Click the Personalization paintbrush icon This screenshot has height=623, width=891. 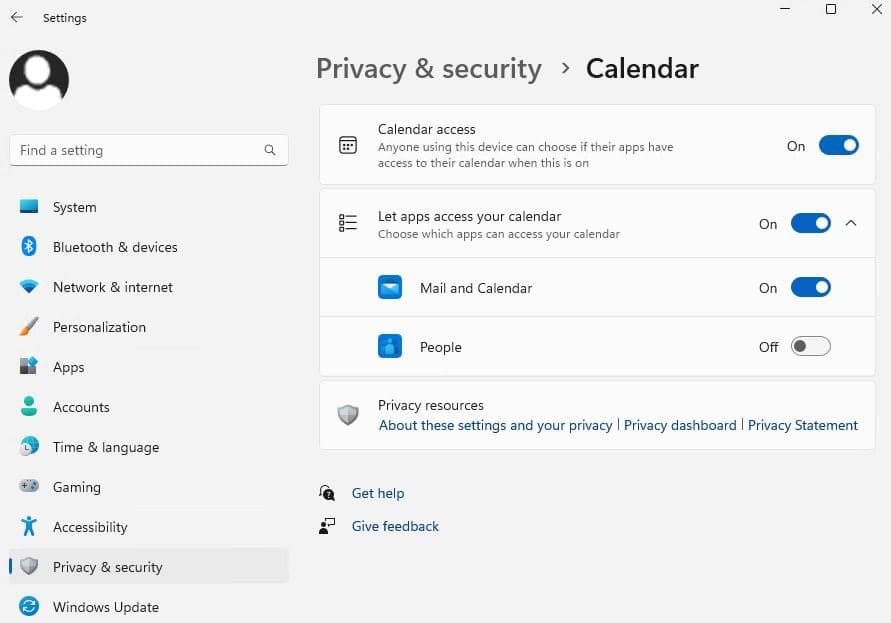[x=29, y=327]
